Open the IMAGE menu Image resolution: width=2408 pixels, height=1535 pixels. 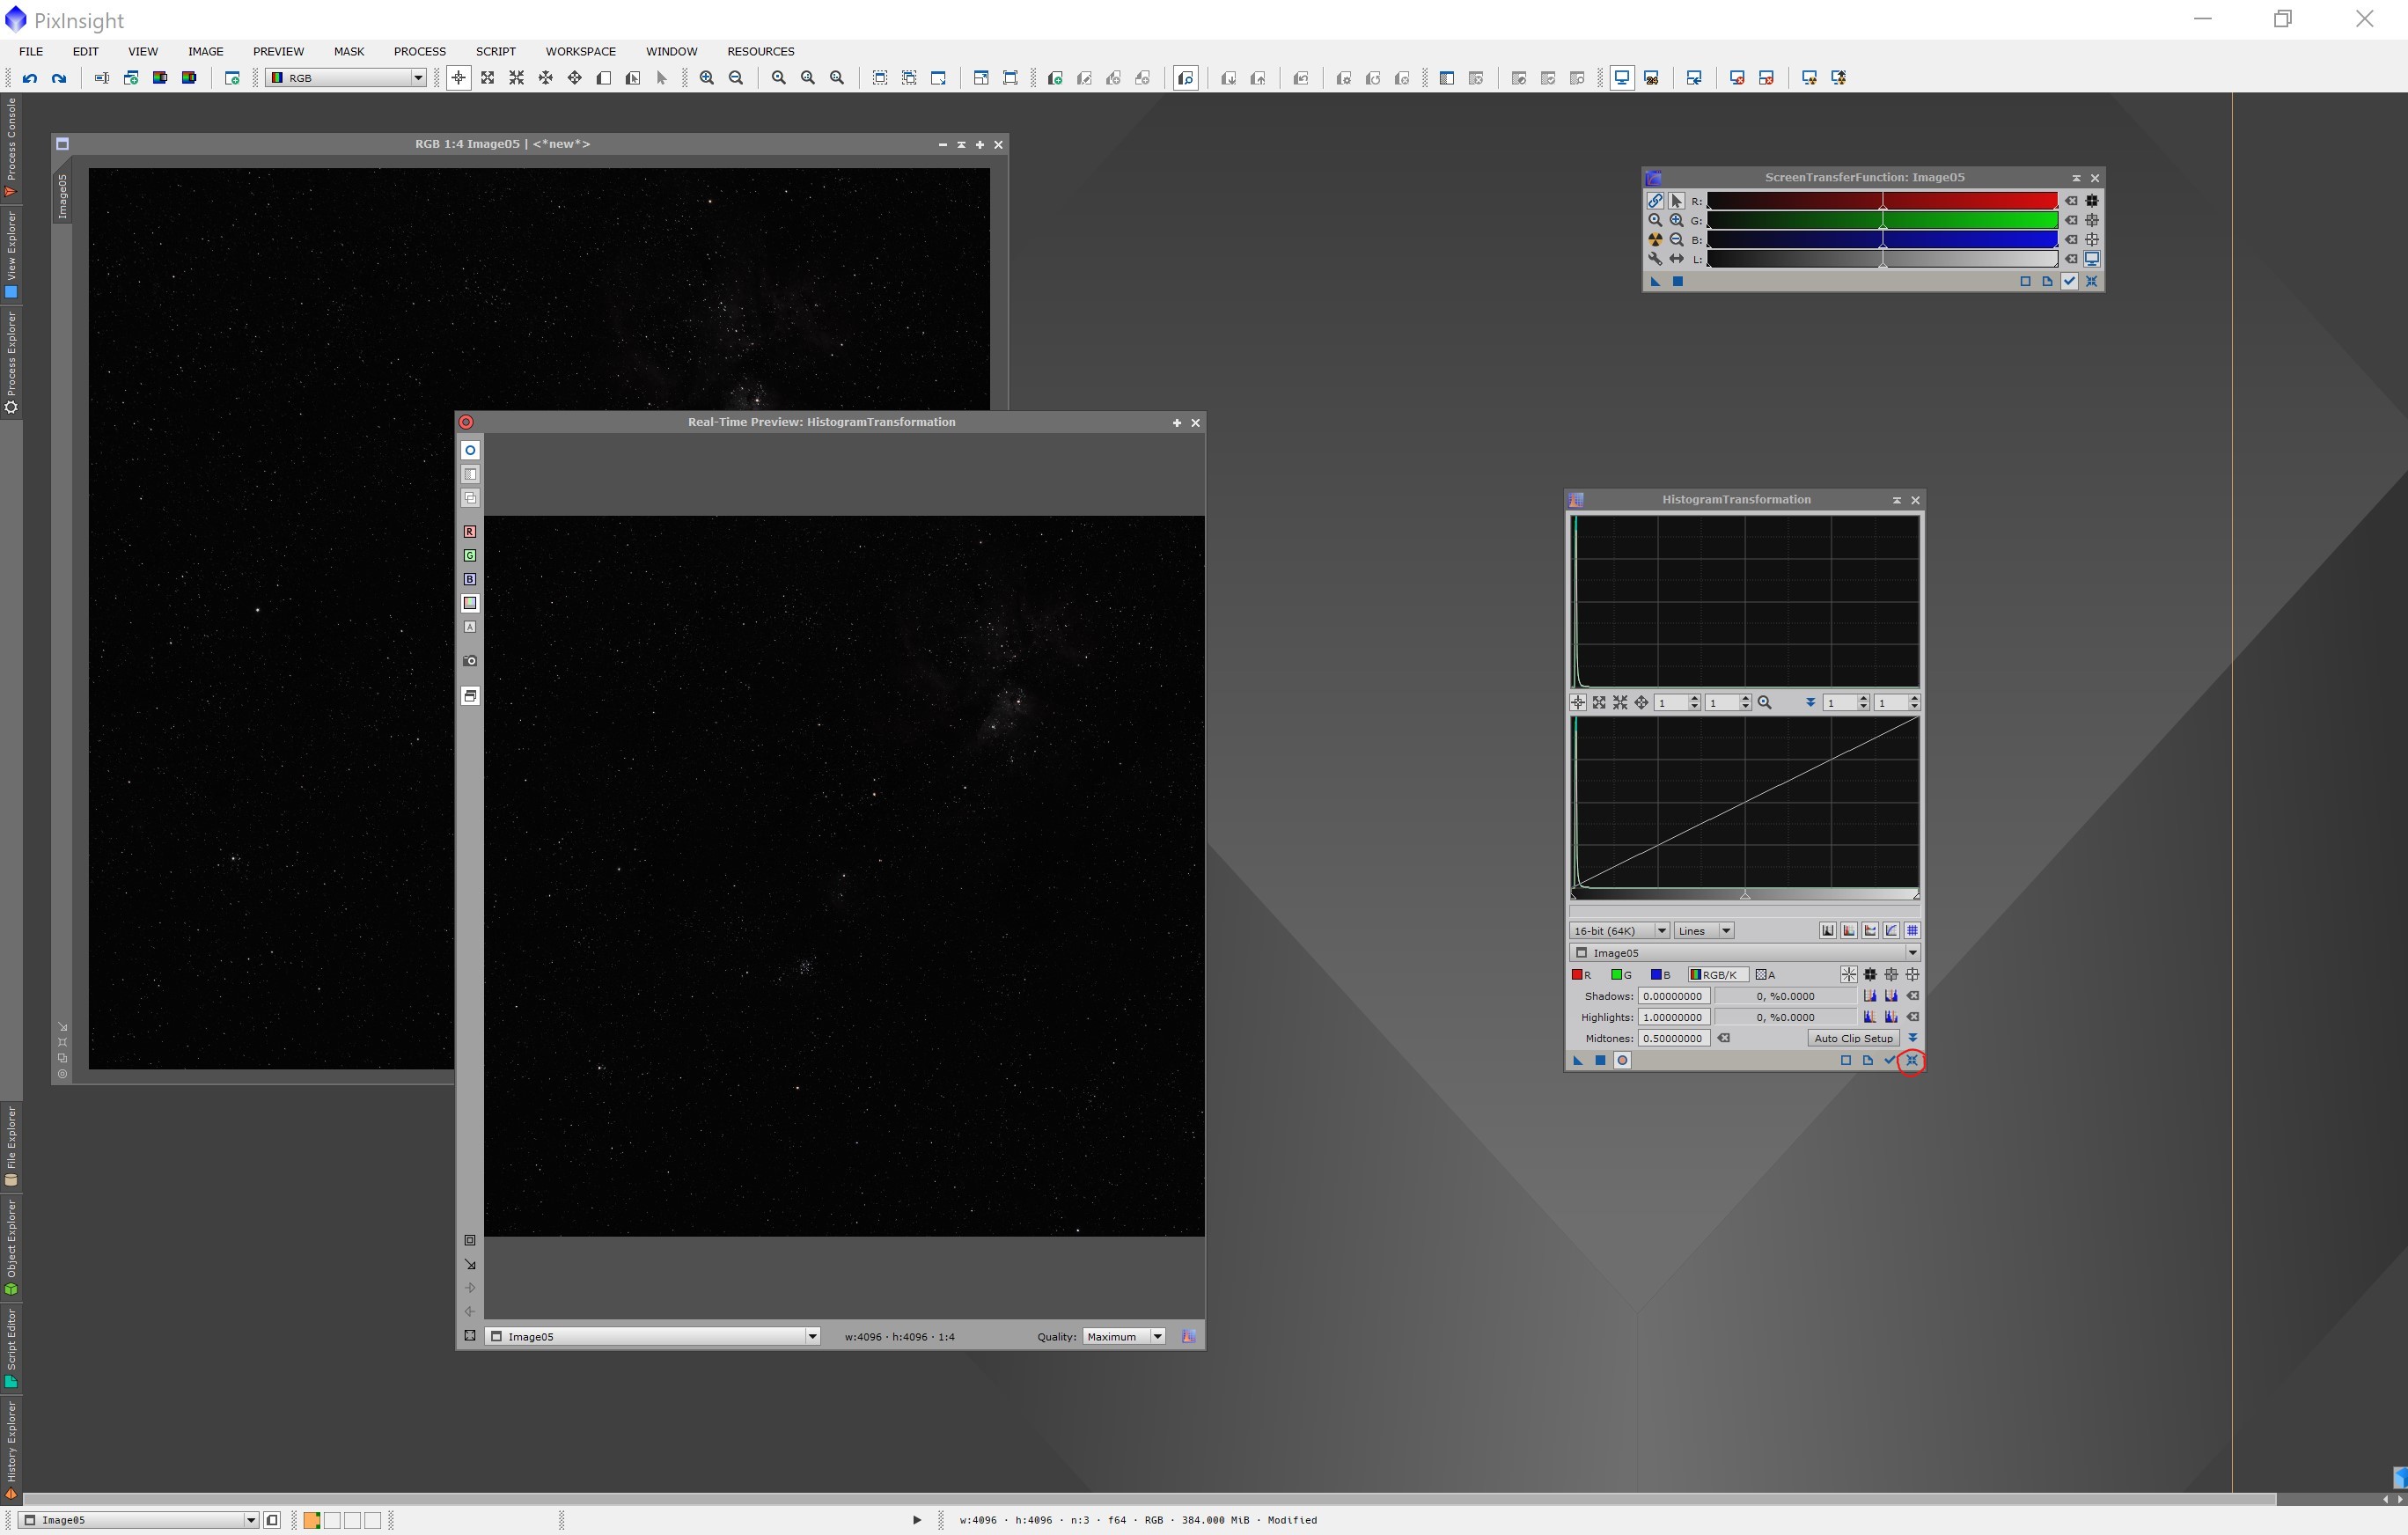point(206,52)
